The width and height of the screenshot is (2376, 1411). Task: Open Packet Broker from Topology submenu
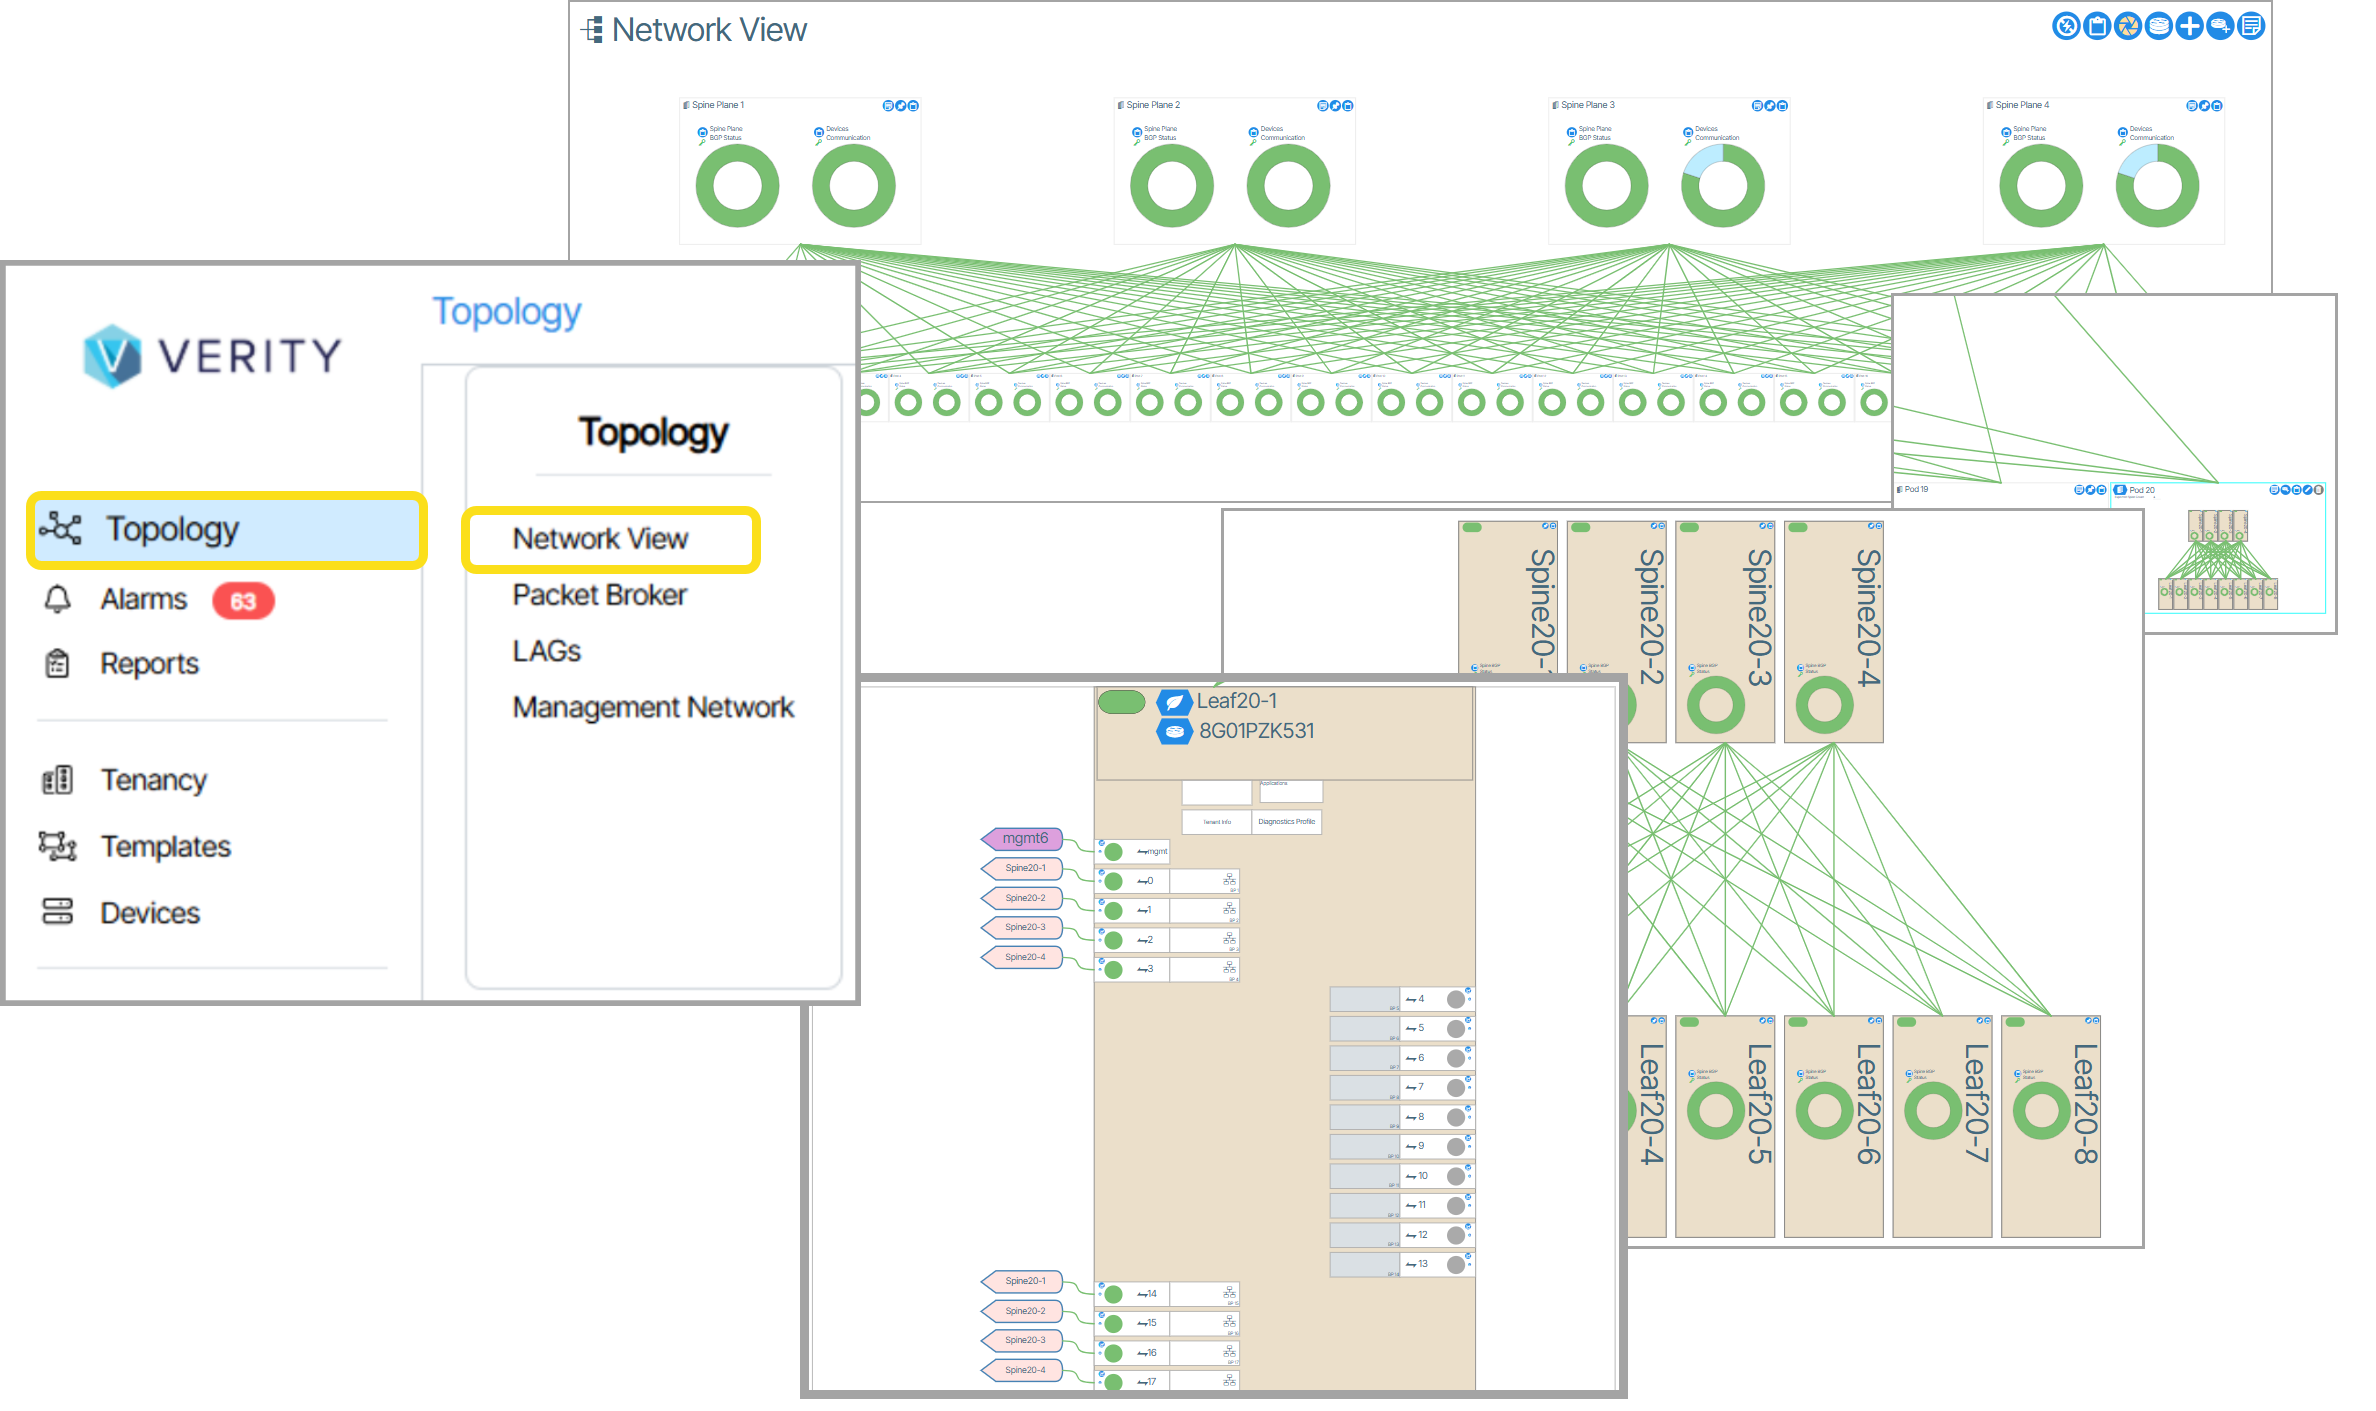pyautogui.click(x=599, y=595)
